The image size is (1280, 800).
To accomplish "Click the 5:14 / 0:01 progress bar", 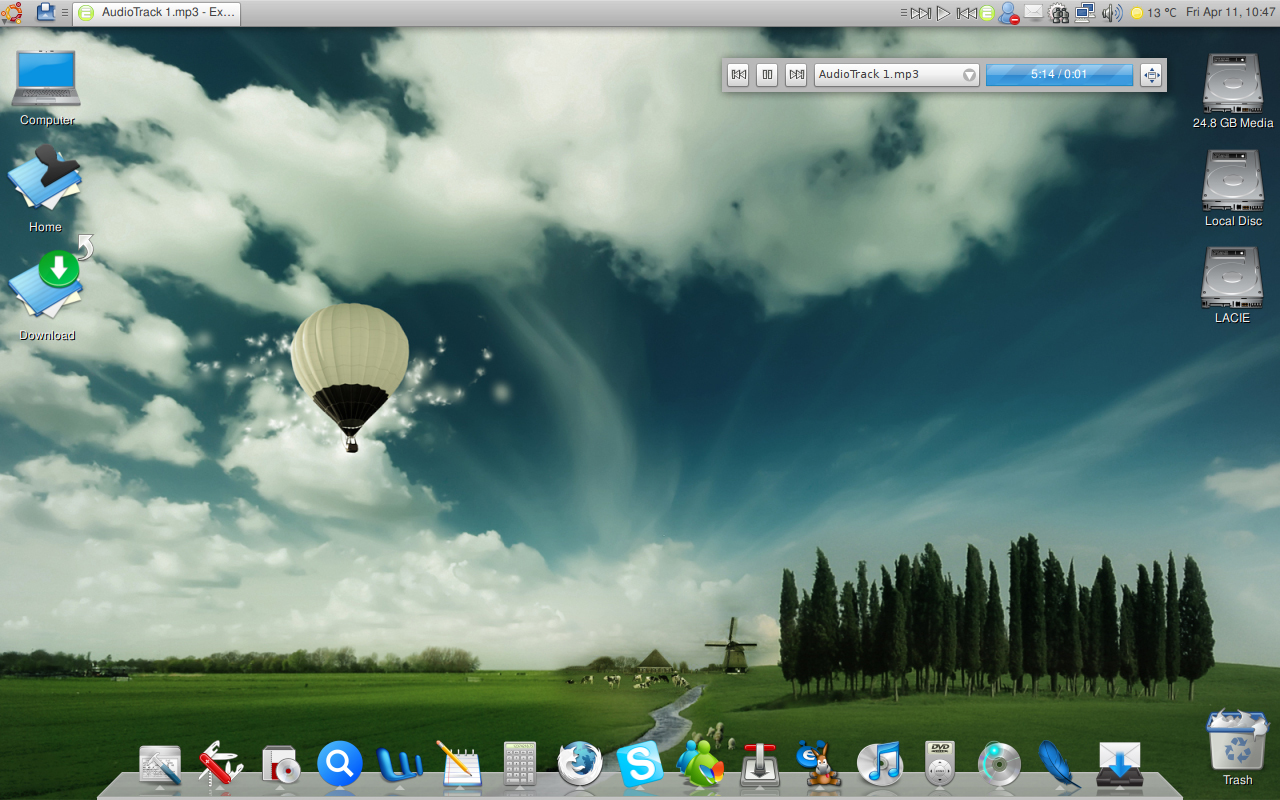I will [1059, 75].
